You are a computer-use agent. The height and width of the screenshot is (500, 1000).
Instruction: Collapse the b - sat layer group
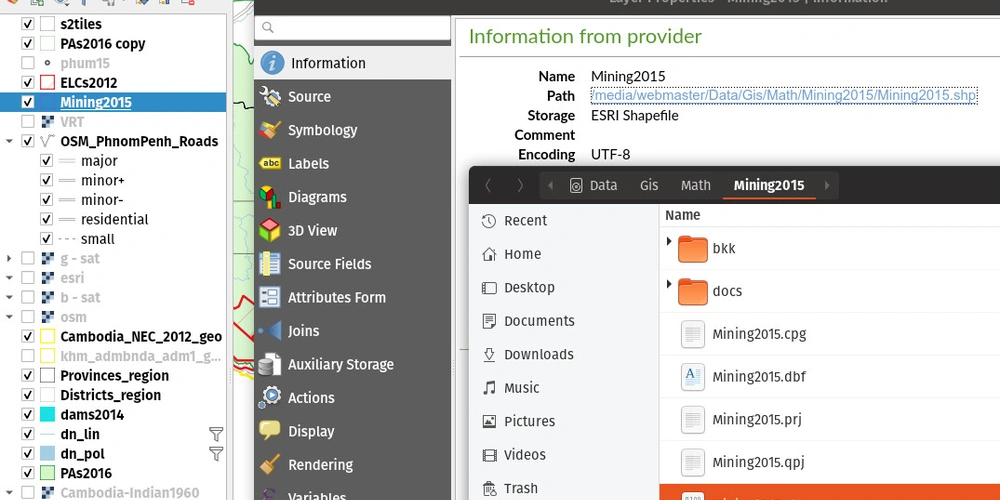pos(9,297)
